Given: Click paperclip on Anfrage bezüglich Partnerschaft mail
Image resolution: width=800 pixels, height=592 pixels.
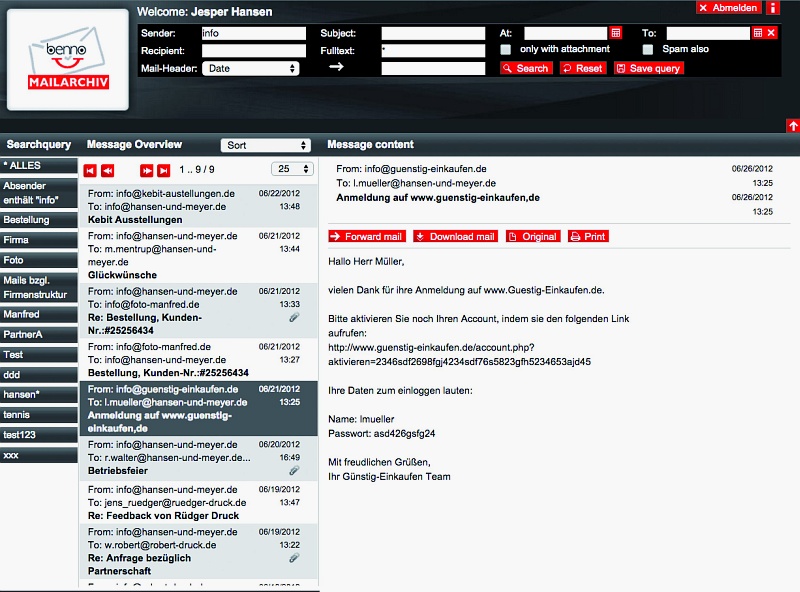Looking at the screenshot, I should pyautogui.click(x=294, y=558).
